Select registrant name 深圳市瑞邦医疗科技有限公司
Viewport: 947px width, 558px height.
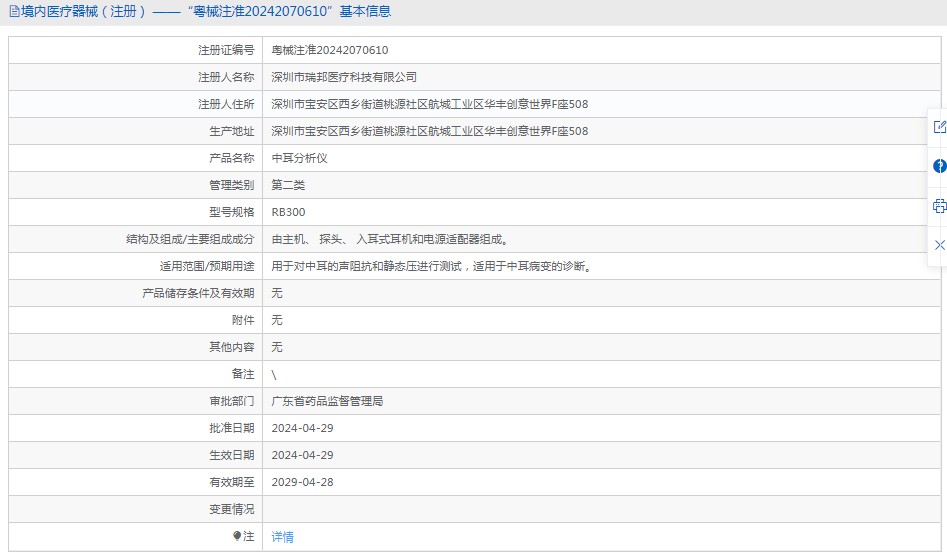344,77
